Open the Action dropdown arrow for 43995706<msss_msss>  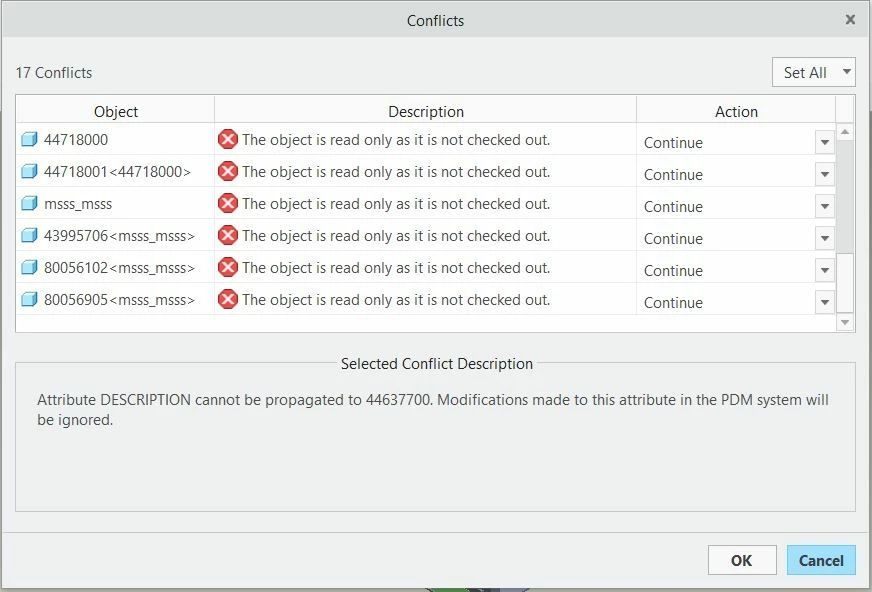click(825, 238)
